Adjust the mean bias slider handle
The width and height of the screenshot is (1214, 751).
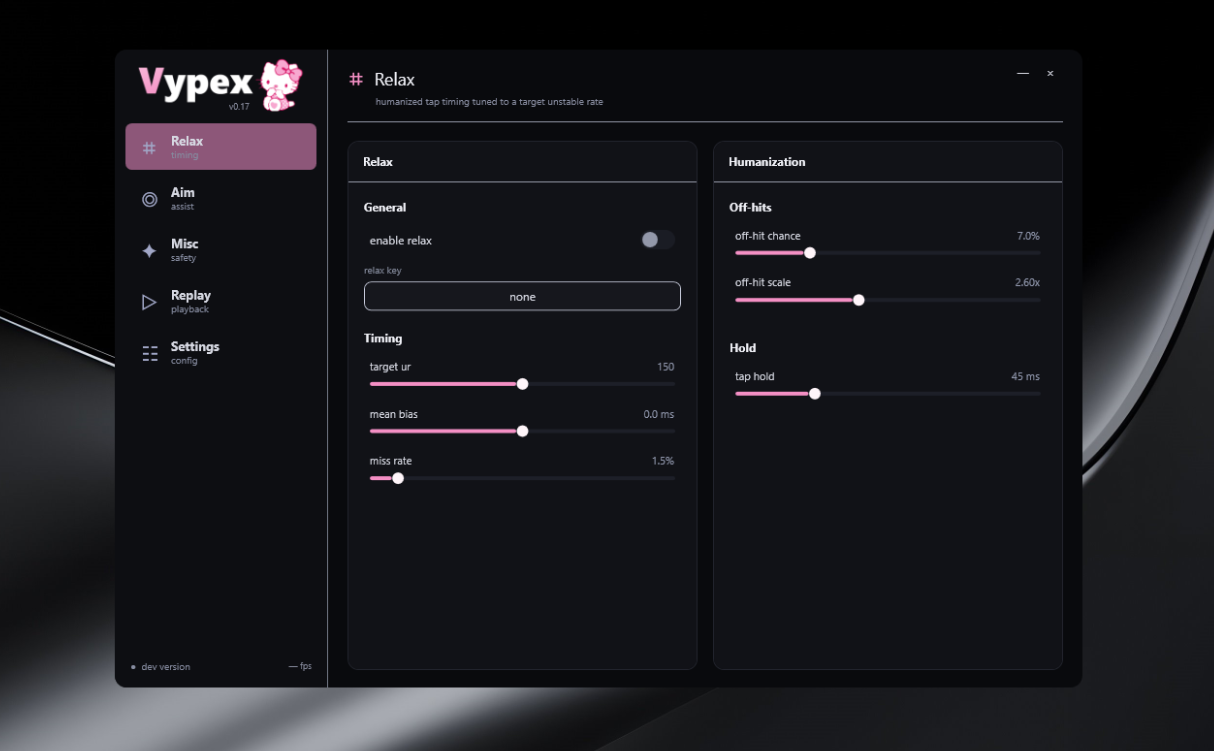pos(522,431)
